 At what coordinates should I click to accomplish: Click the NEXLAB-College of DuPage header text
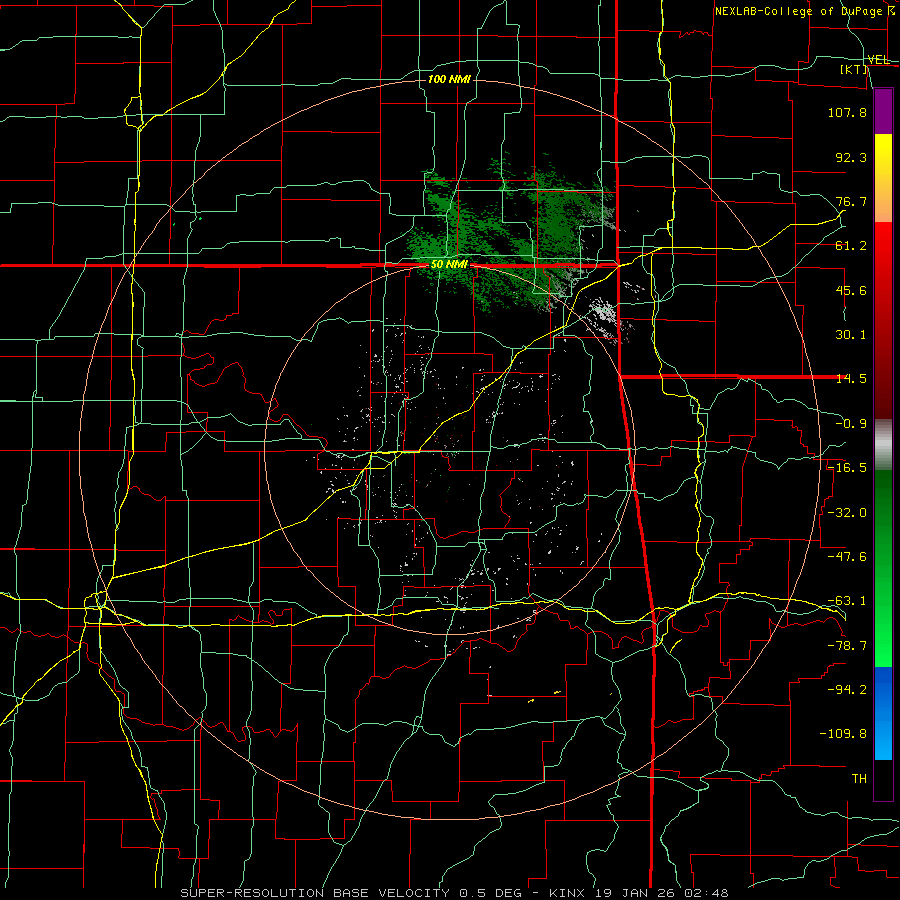coord(804,11)
